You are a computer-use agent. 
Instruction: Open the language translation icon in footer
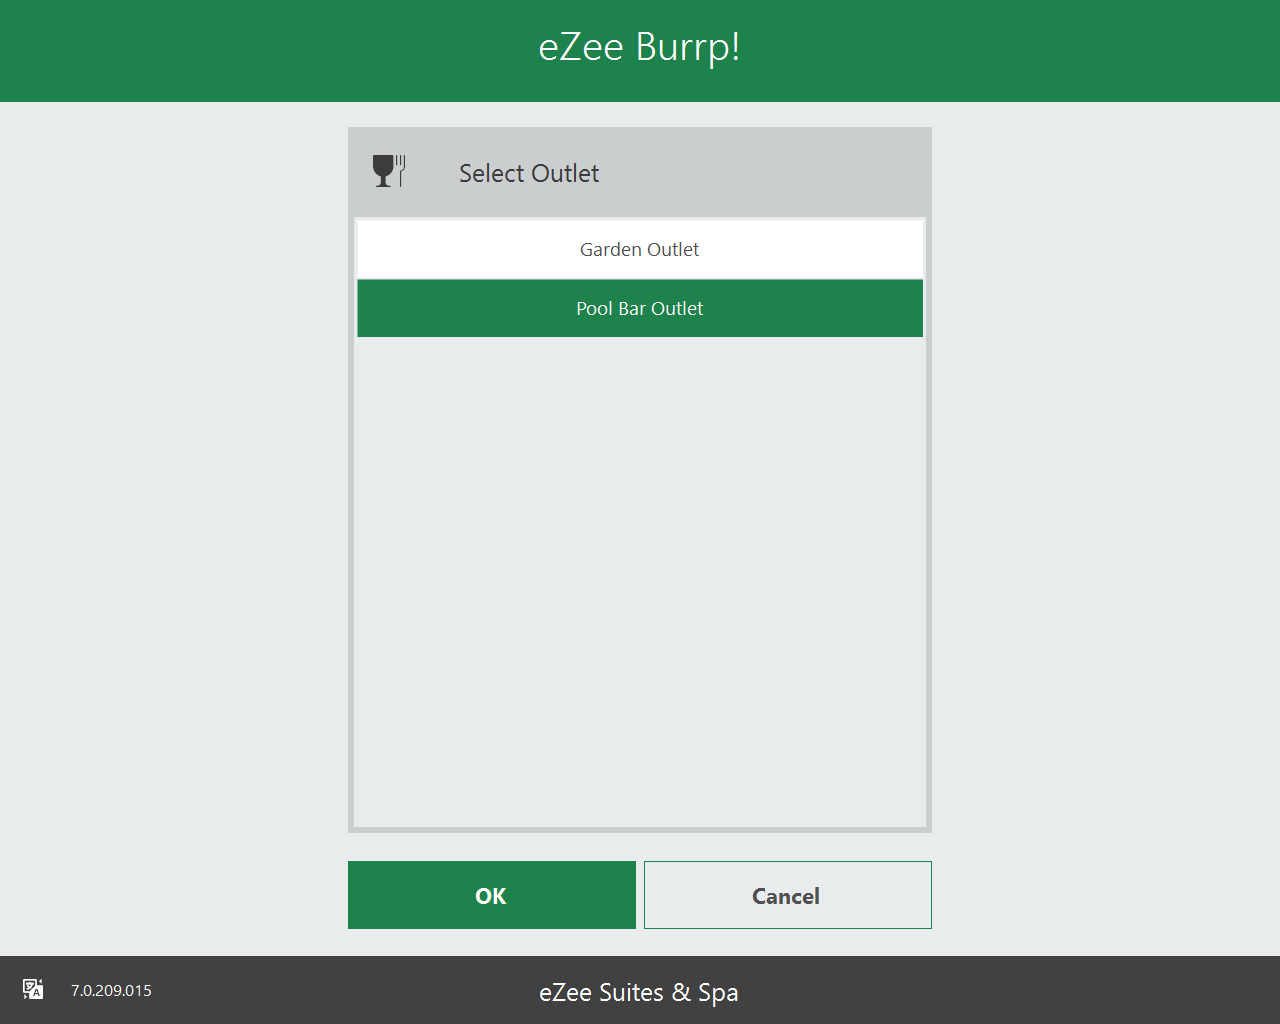point(33,990)
